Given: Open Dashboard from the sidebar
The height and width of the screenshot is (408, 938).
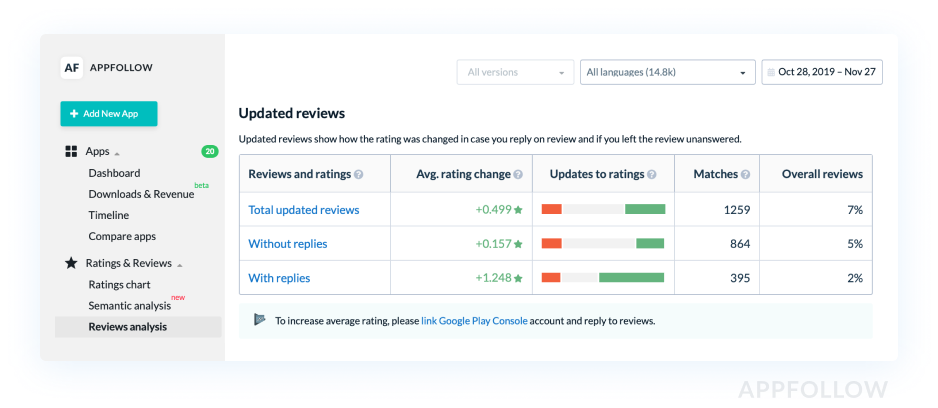Looking at the screenshot, I should pyautogui.click(x=114, y=173).
